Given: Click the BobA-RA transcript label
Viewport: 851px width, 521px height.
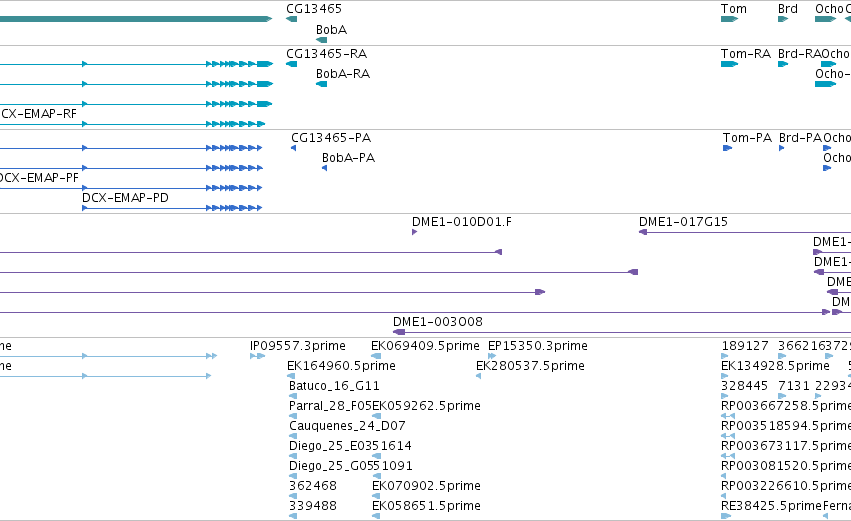Looking at the screenshot, I should pos(342,74).
